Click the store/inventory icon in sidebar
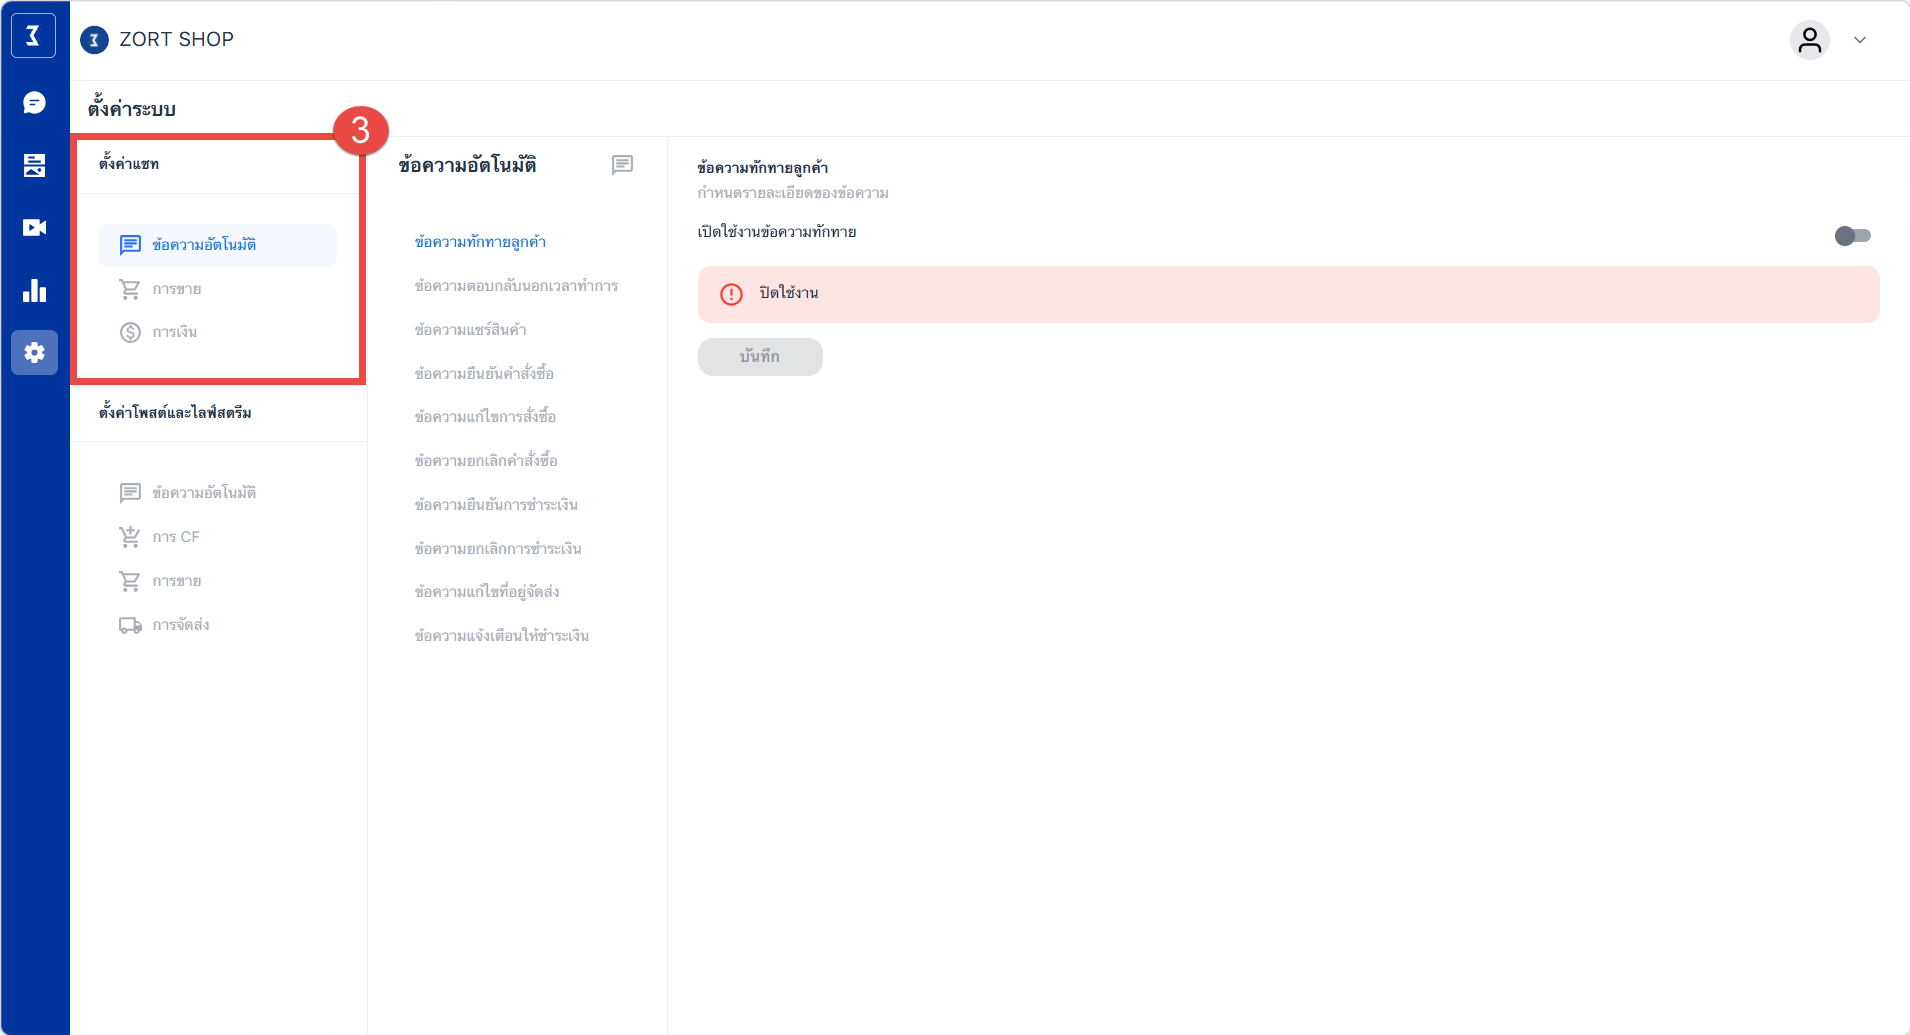The image size is (1910, 1035). tap(34, 165)
